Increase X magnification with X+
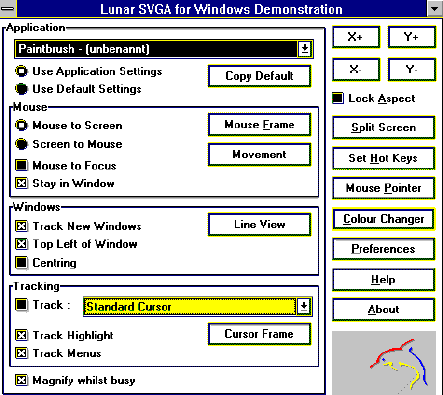The height and width of the screenshot is (395, 443). pyautogui.click(x=356, y=37)
